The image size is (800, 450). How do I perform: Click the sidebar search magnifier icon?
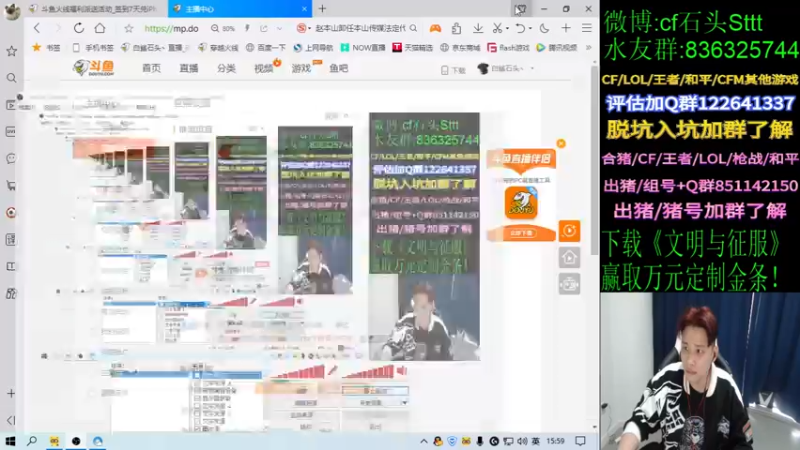coord(11,78)
